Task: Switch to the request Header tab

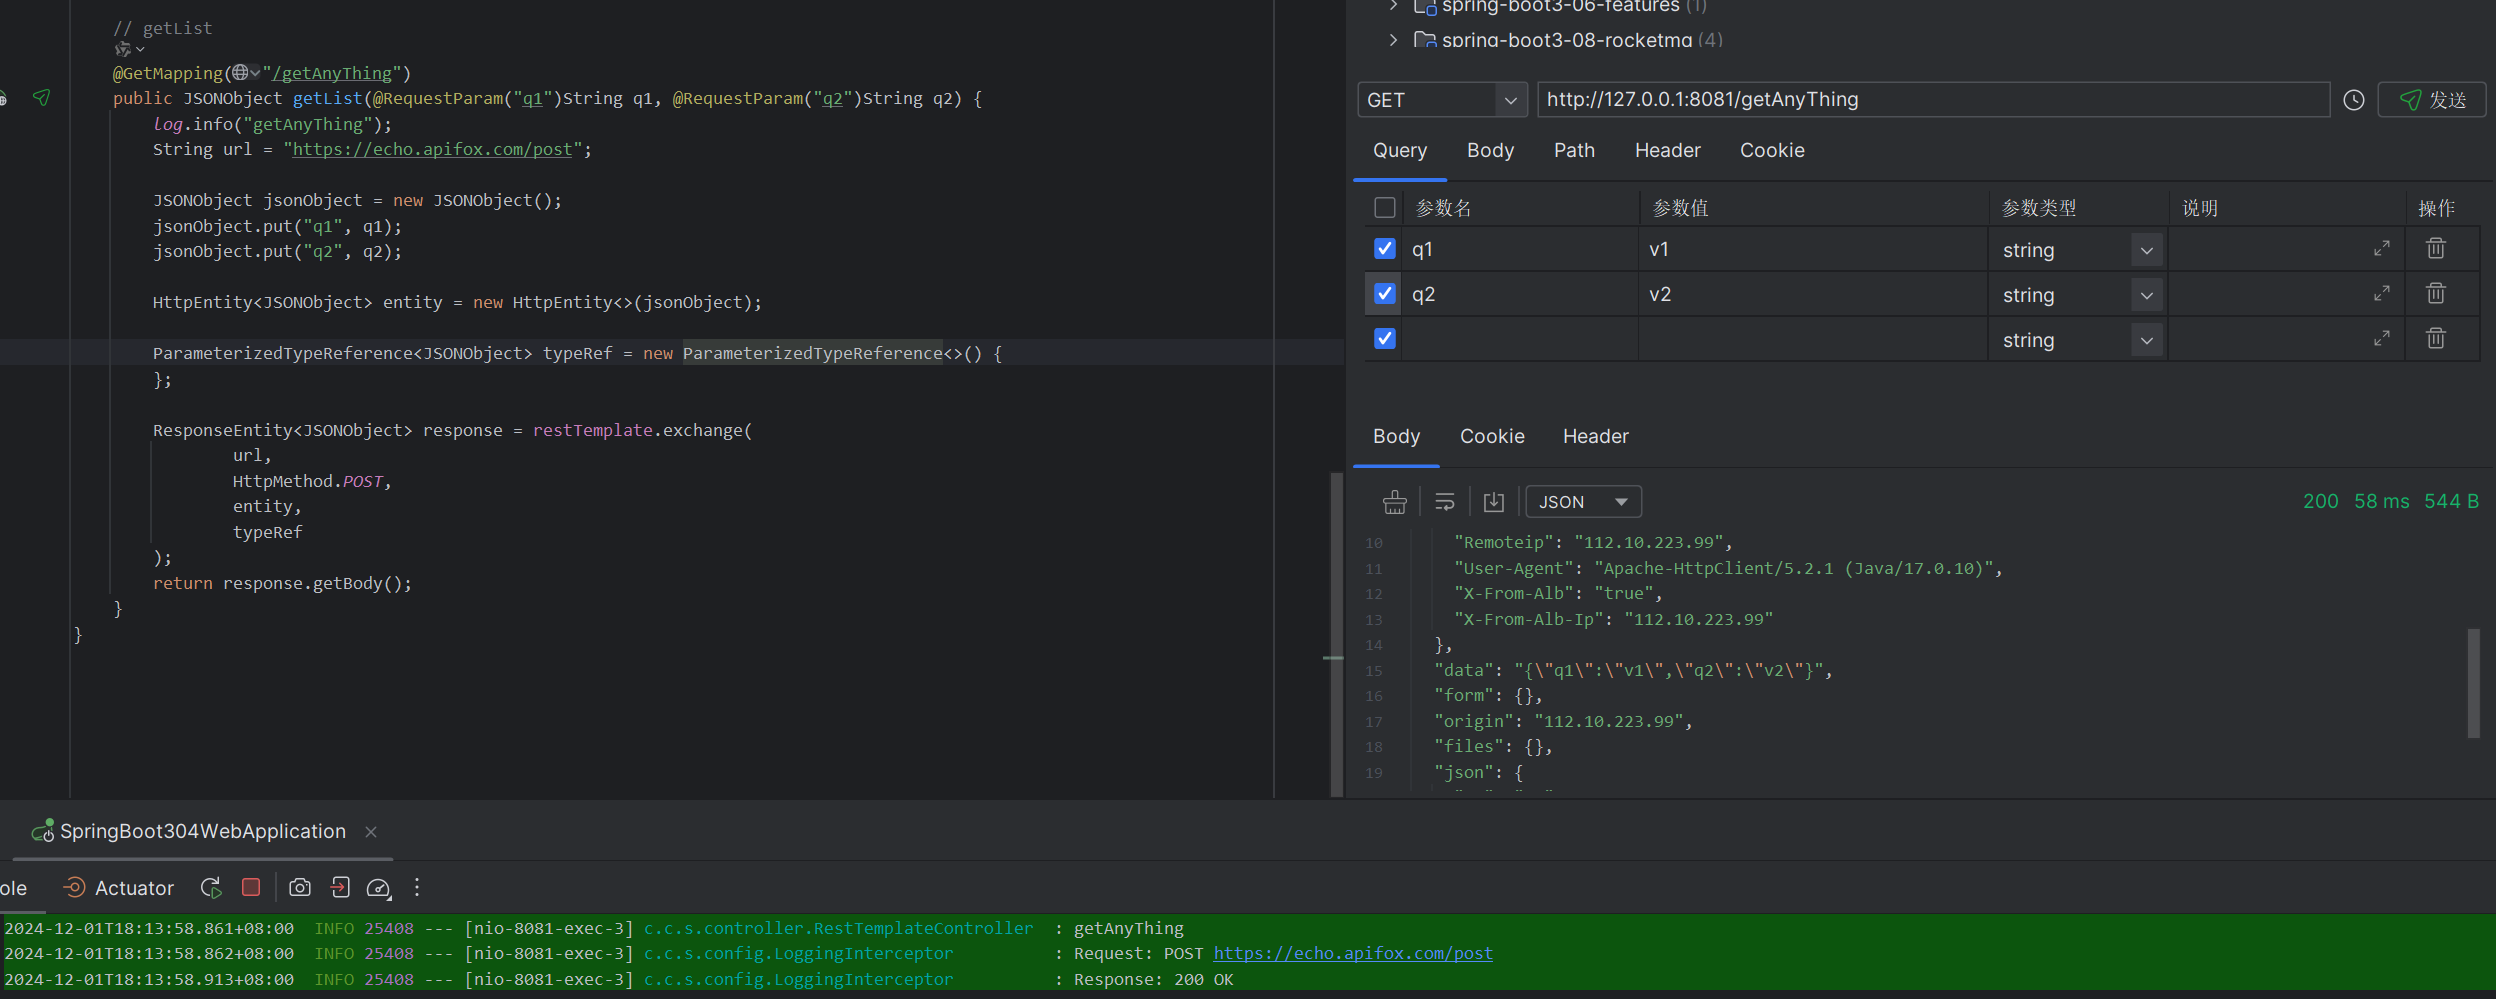Action: point(1667,150)
